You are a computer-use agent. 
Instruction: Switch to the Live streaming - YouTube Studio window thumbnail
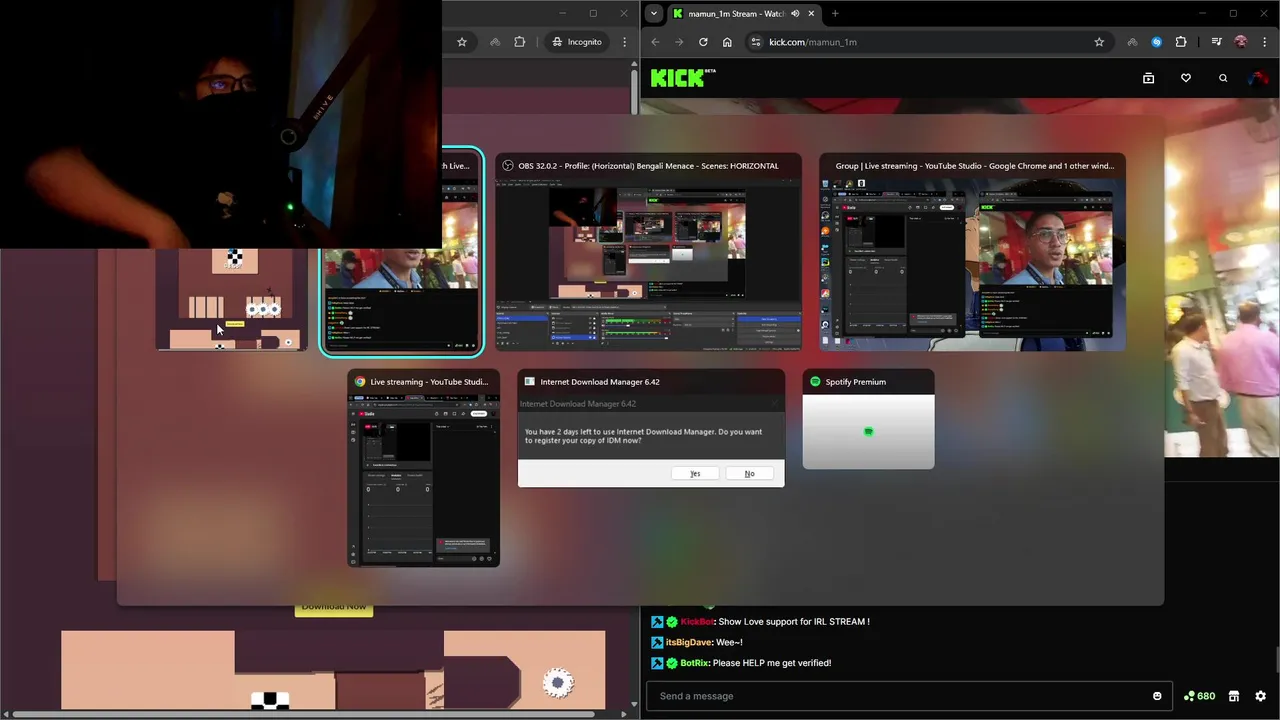[x=423, y=468]
